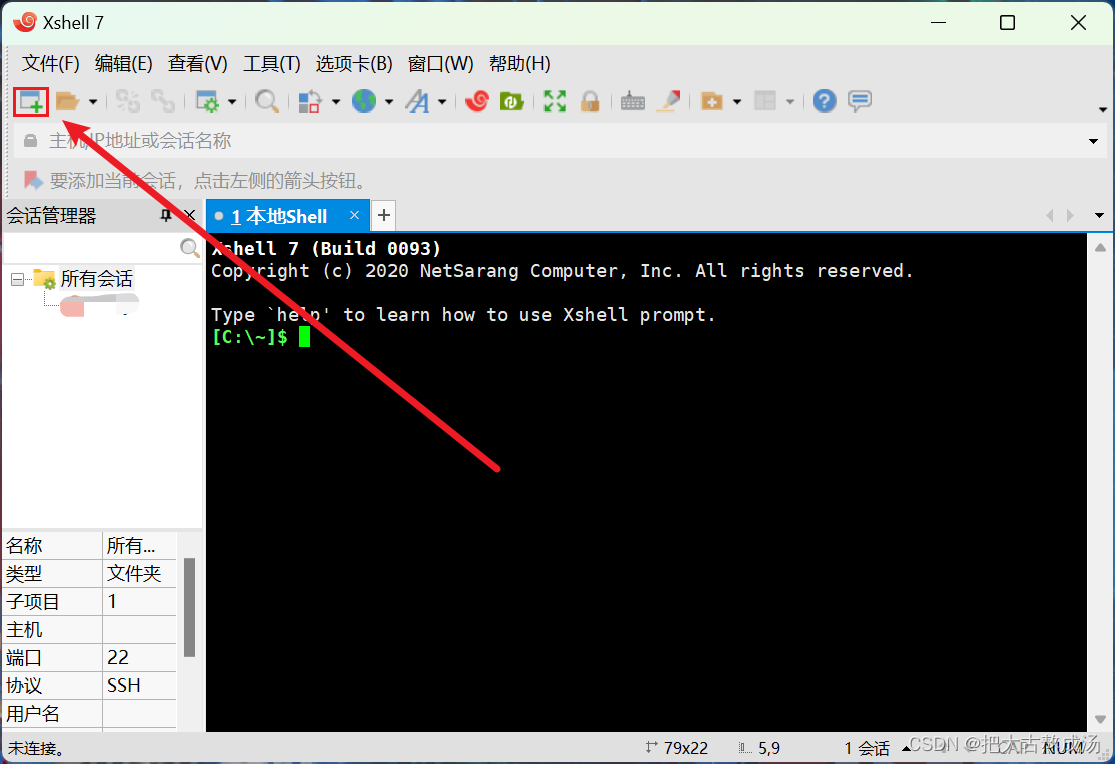The height and width of the screenshot is (764, 1115).
Task: Expand the folder-plus dropdown arrow
Action: click(737, 102)
